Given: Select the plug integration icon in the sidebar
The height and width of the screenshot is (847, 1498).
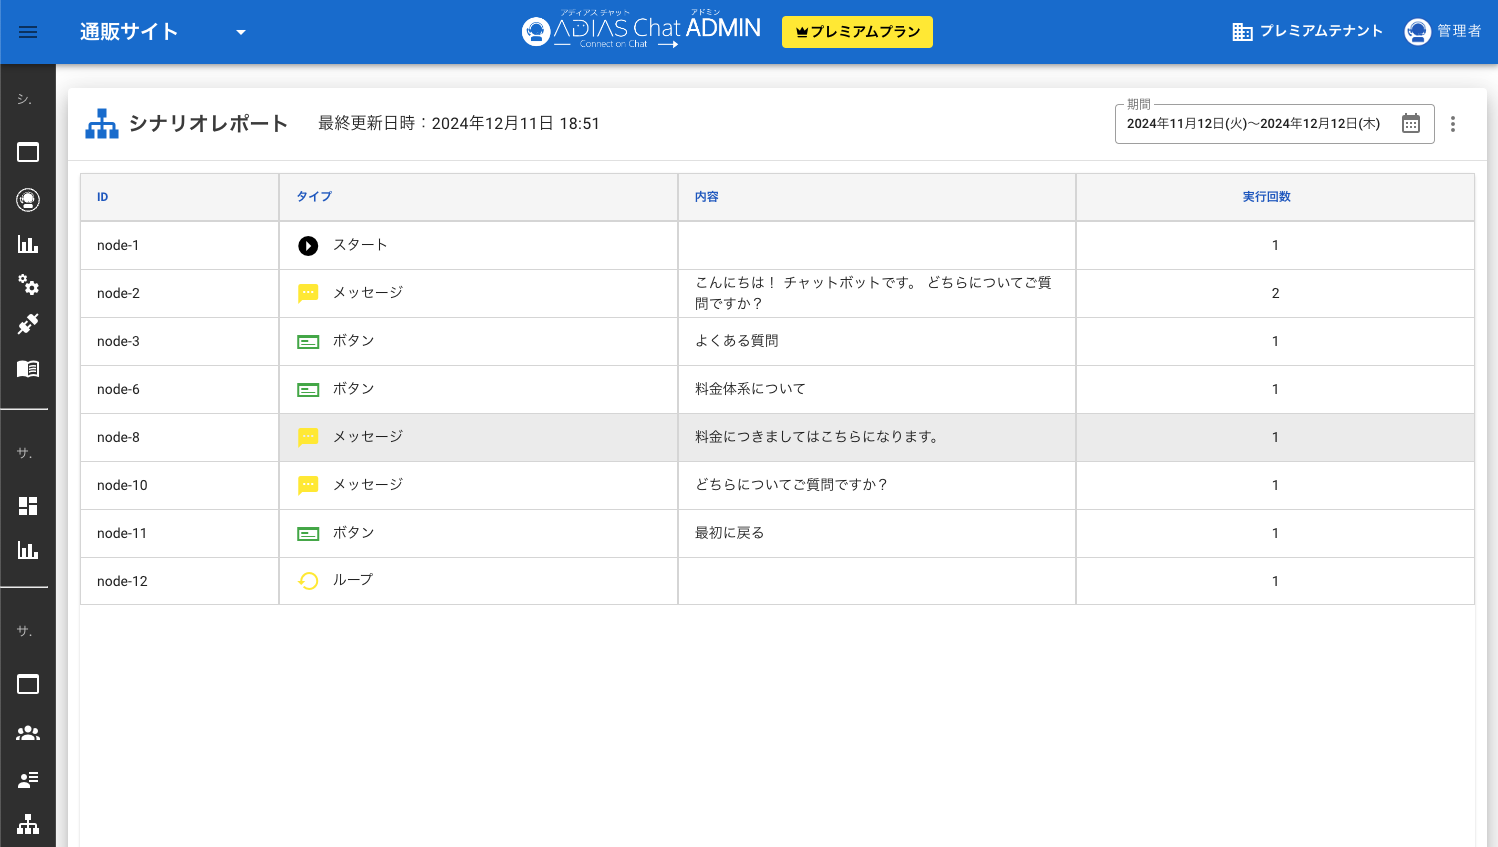Looking at the screenshot, I should 28,324.
